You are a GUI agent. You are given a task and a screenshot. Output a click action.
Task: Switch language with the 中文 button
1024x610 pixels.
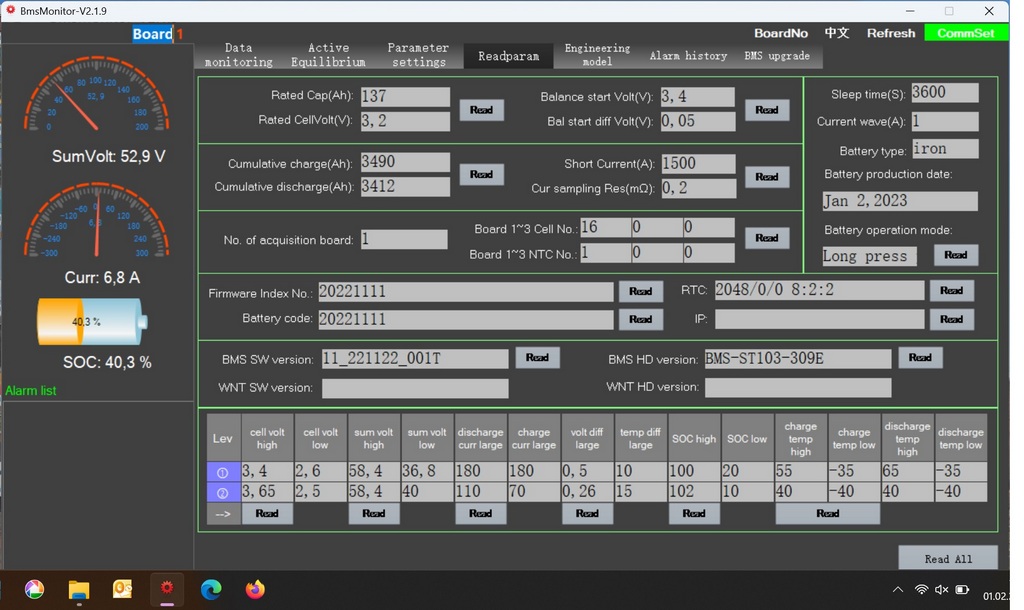coord(837,33)
